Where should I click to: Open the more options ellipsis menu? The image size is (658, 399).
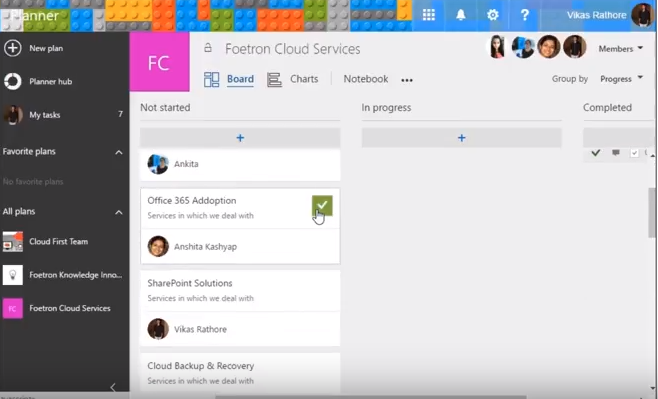407,80
